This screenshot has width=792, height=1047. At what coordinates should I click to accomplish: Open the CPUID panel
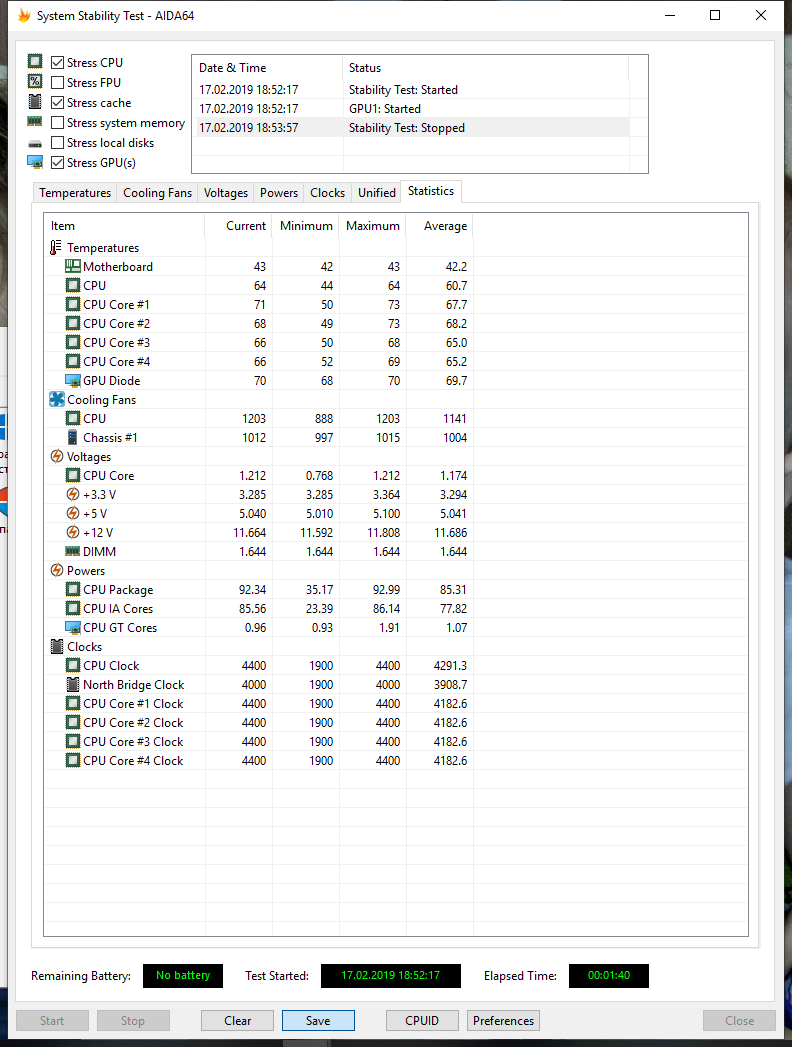coord(422,1021)
